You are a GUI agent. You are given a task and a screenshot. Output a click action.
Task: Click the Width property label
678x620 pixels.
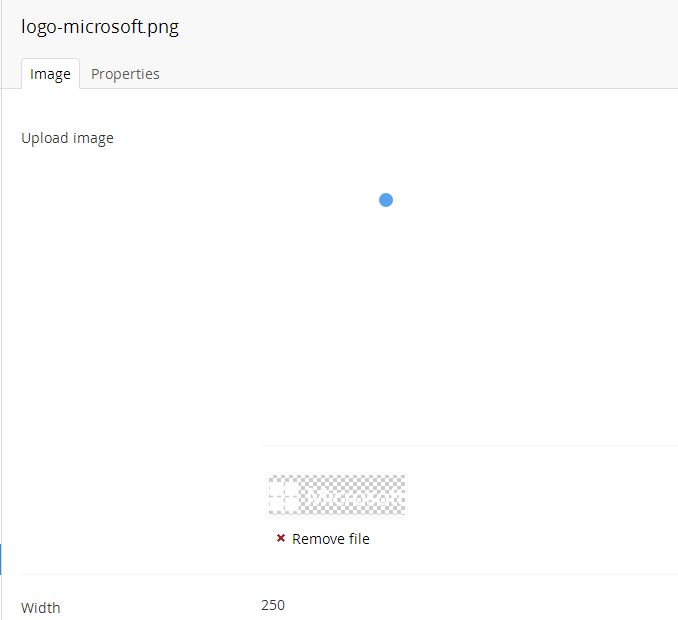click(x=41, y=607)
